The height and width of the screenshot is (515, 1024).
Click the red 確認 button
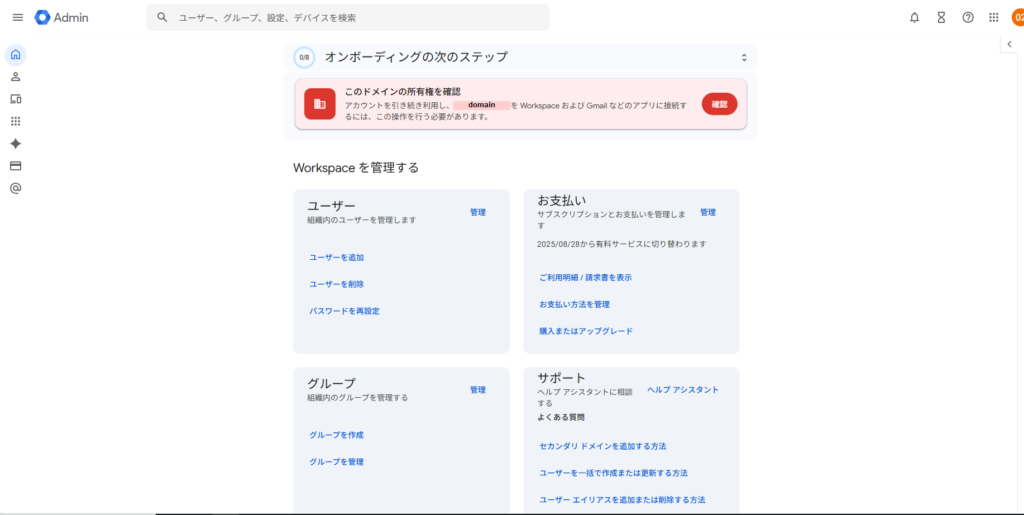(719, 104)
